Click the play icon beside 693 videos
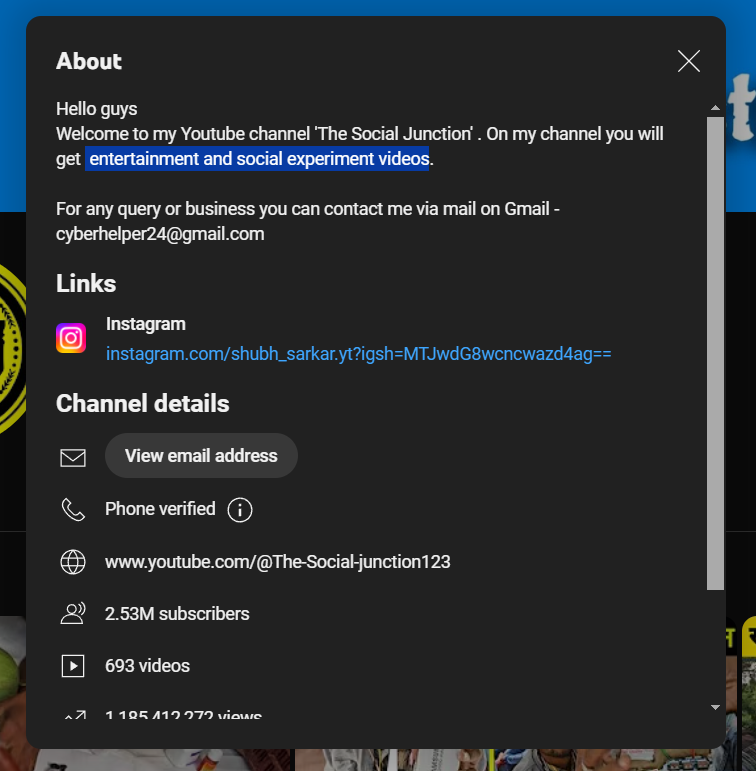Image resolution: width=756 pixels, height=771 pixels. click(x=73, y=666)
